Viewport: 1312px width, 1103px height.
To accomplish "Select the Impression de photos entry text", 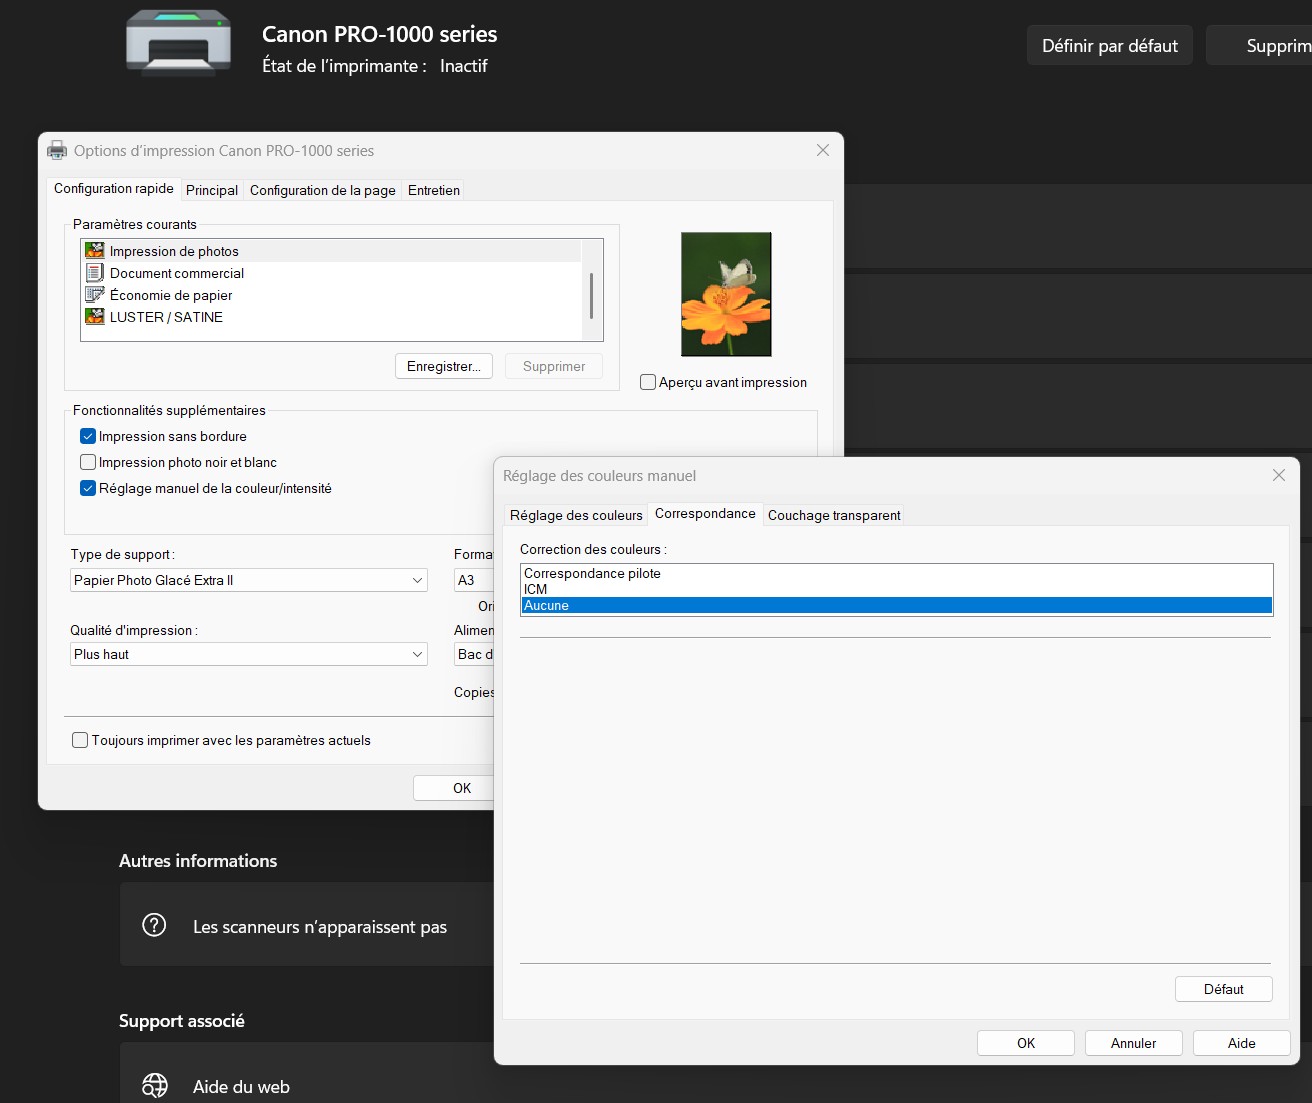I will [x=174, y=251].
